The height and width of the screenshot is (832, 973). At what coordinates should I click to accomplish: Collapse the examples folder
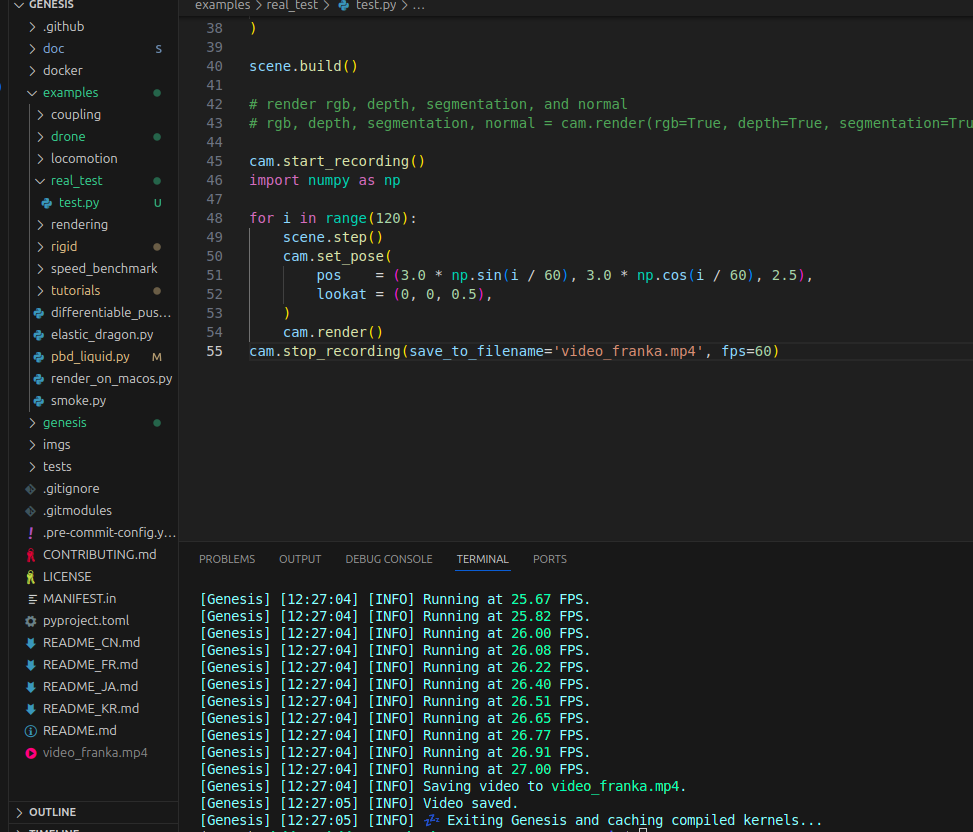pyautogui.click(x=70, y=93)
